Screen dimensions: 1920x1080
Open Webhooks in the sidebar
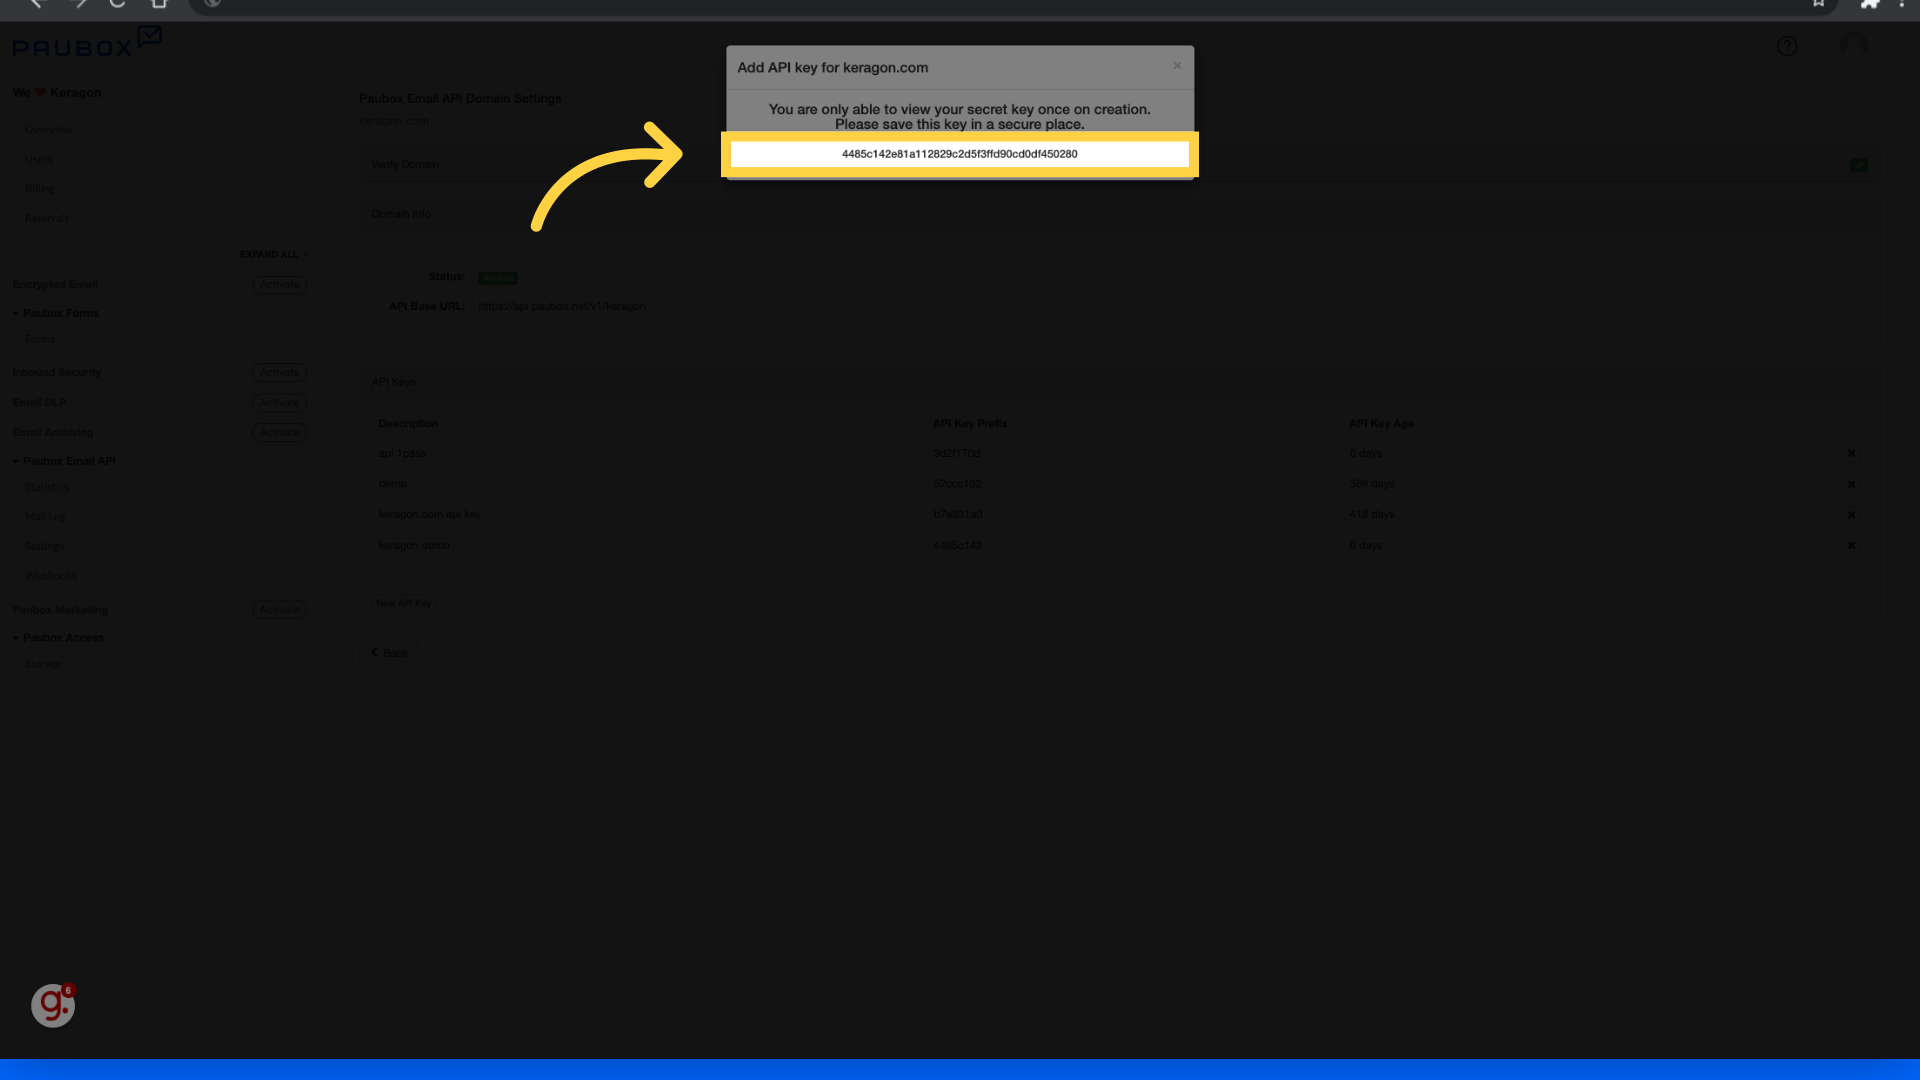coord(50,576)
